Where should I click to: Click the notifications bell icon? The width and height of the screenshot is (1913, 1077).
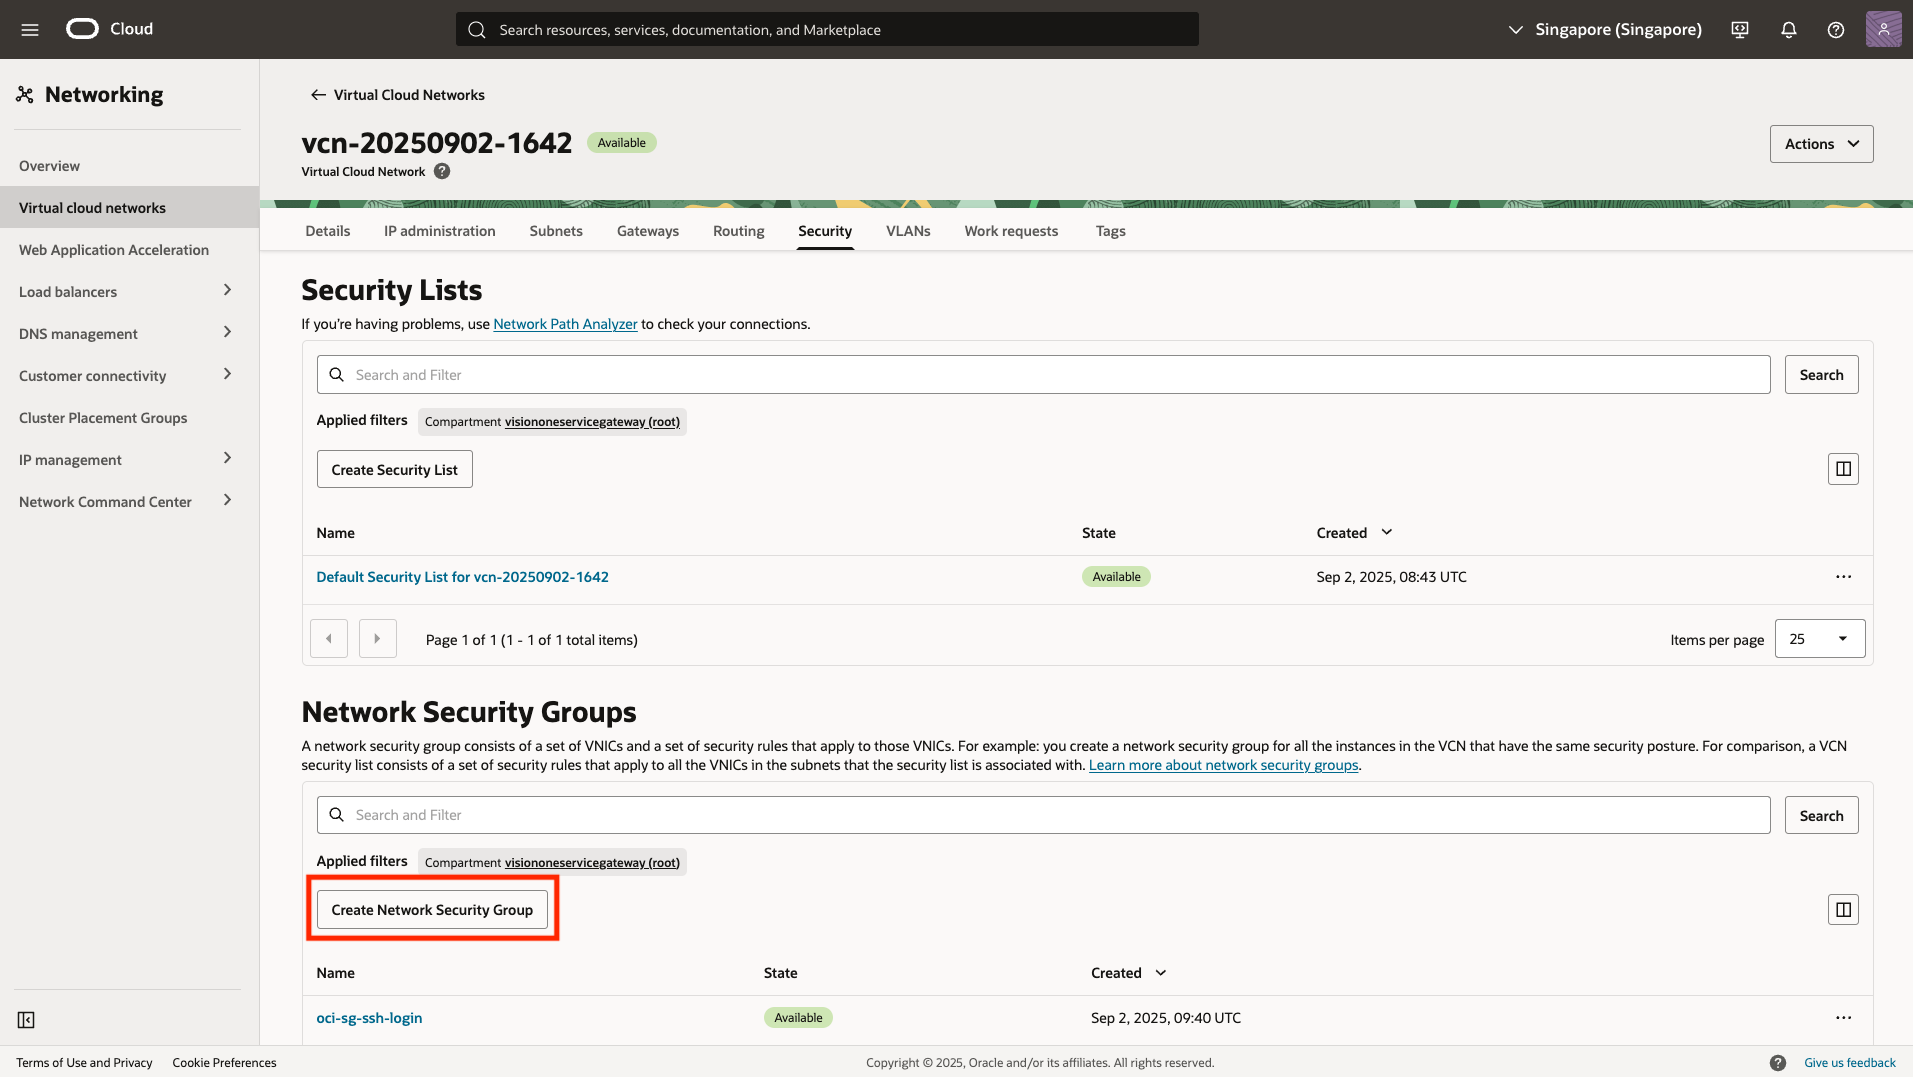(1788, 30)
